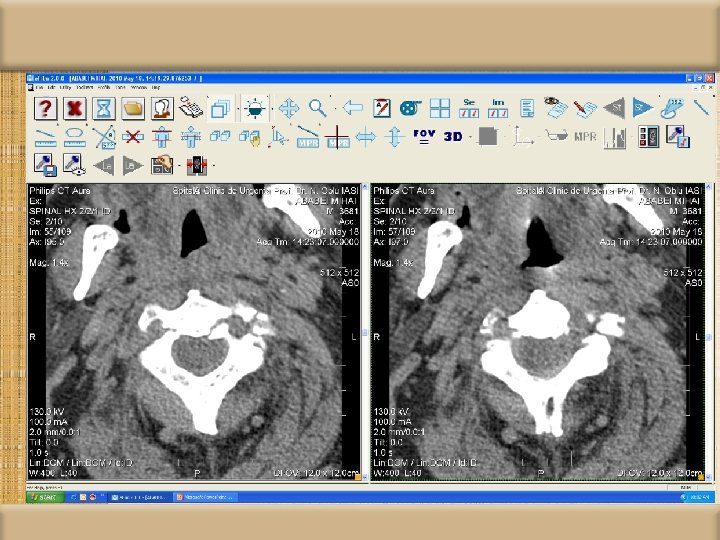
Task: Open the key image panel icon
Action: coord(648,137)
